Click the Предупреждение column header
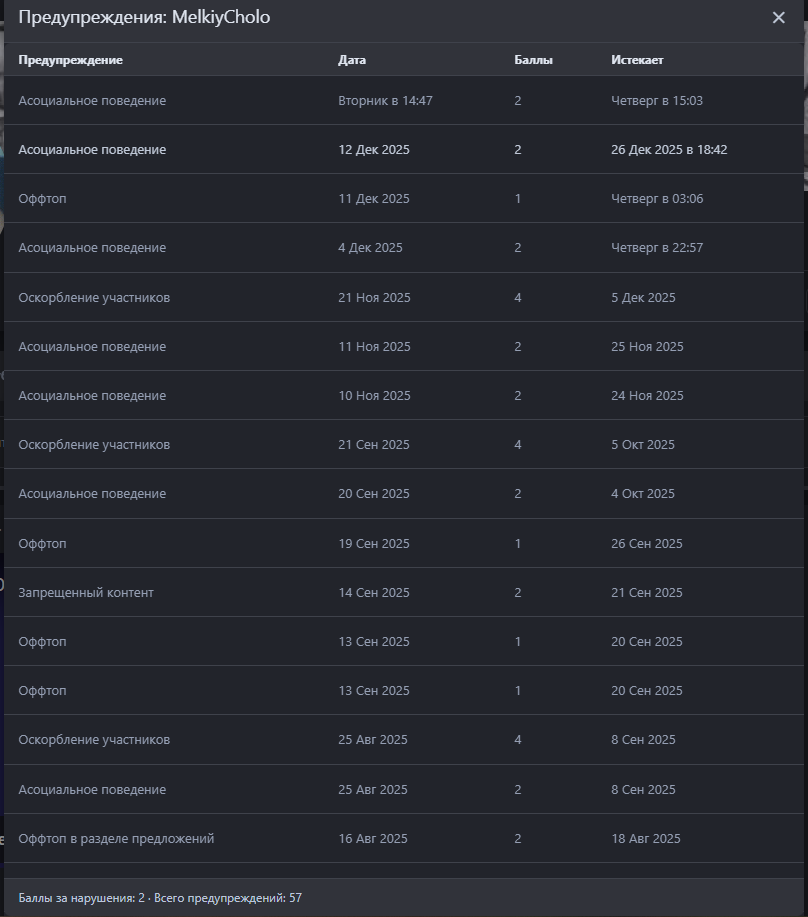 coord(70,60)
